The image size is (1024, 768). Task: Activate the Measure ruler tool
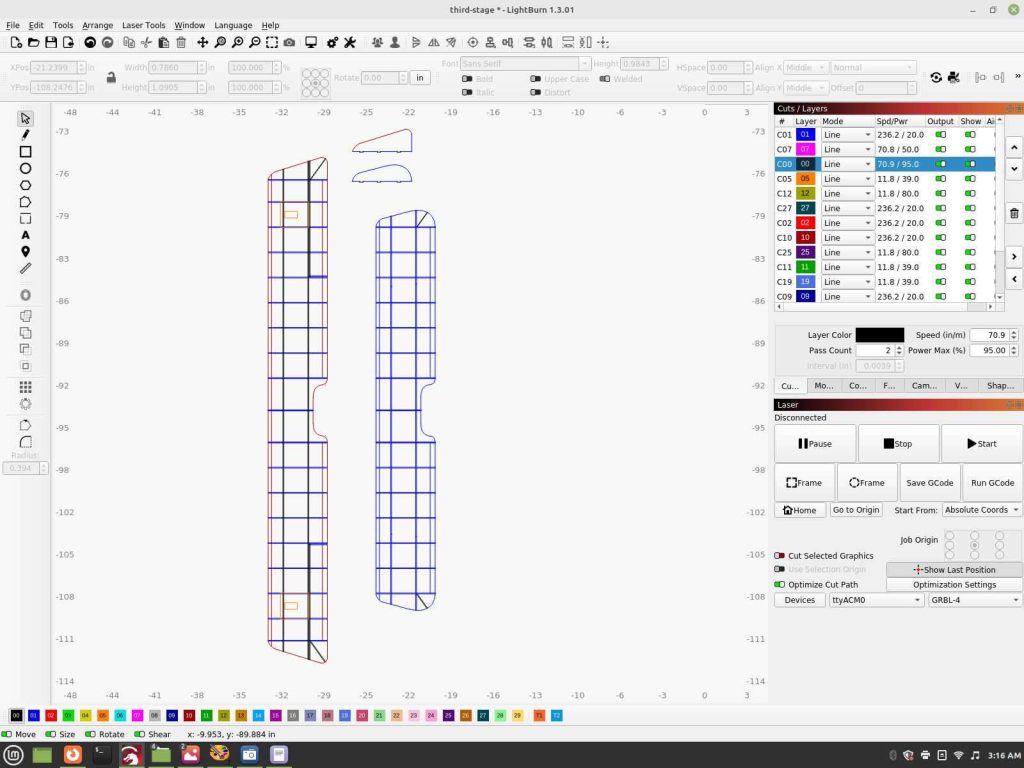[x=25, y=268]
